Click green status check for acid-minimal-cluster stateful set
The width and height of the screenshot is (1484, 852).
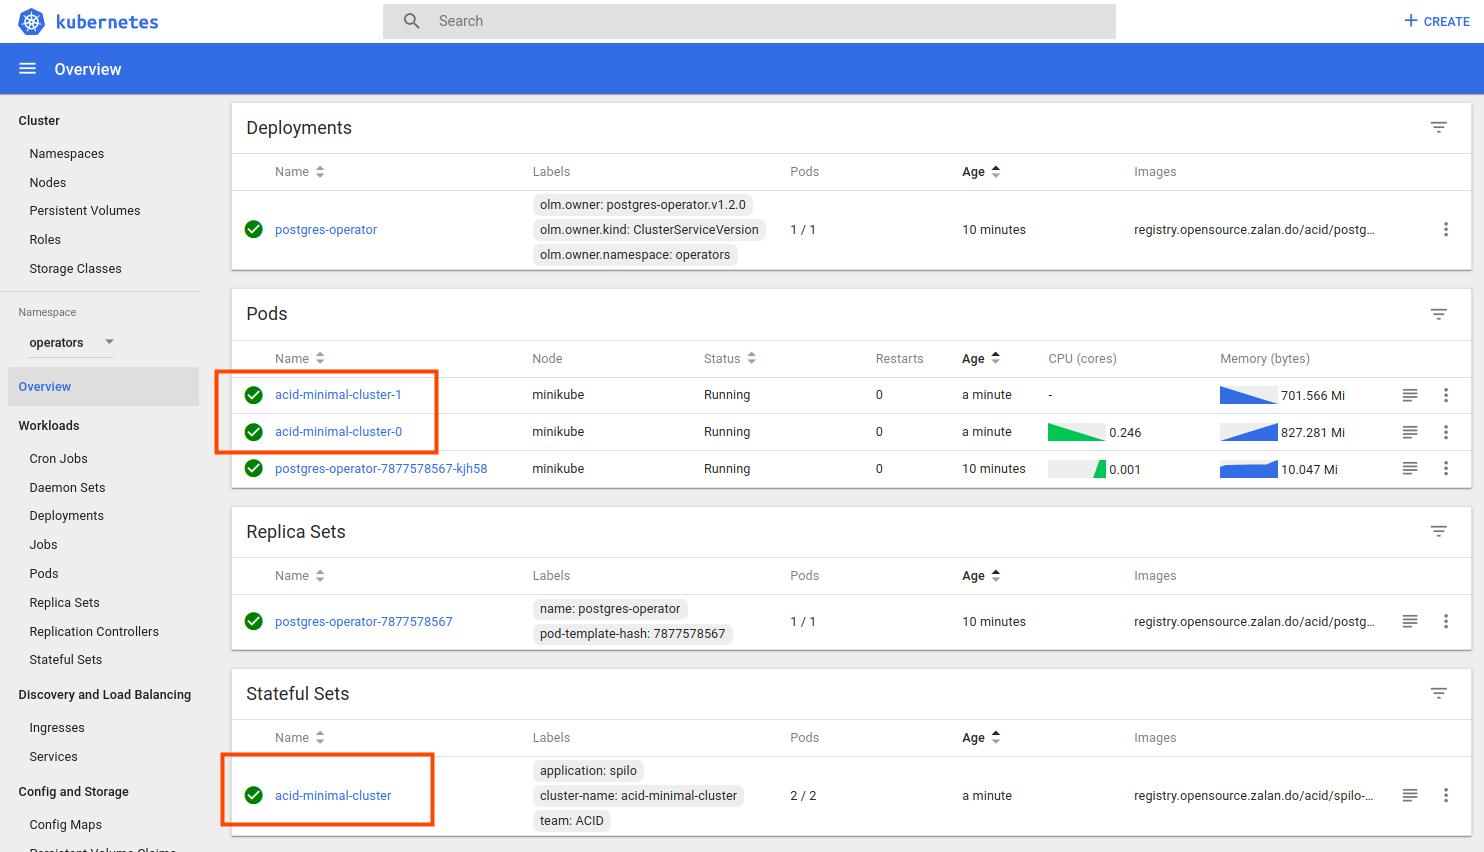click(254, 795)
